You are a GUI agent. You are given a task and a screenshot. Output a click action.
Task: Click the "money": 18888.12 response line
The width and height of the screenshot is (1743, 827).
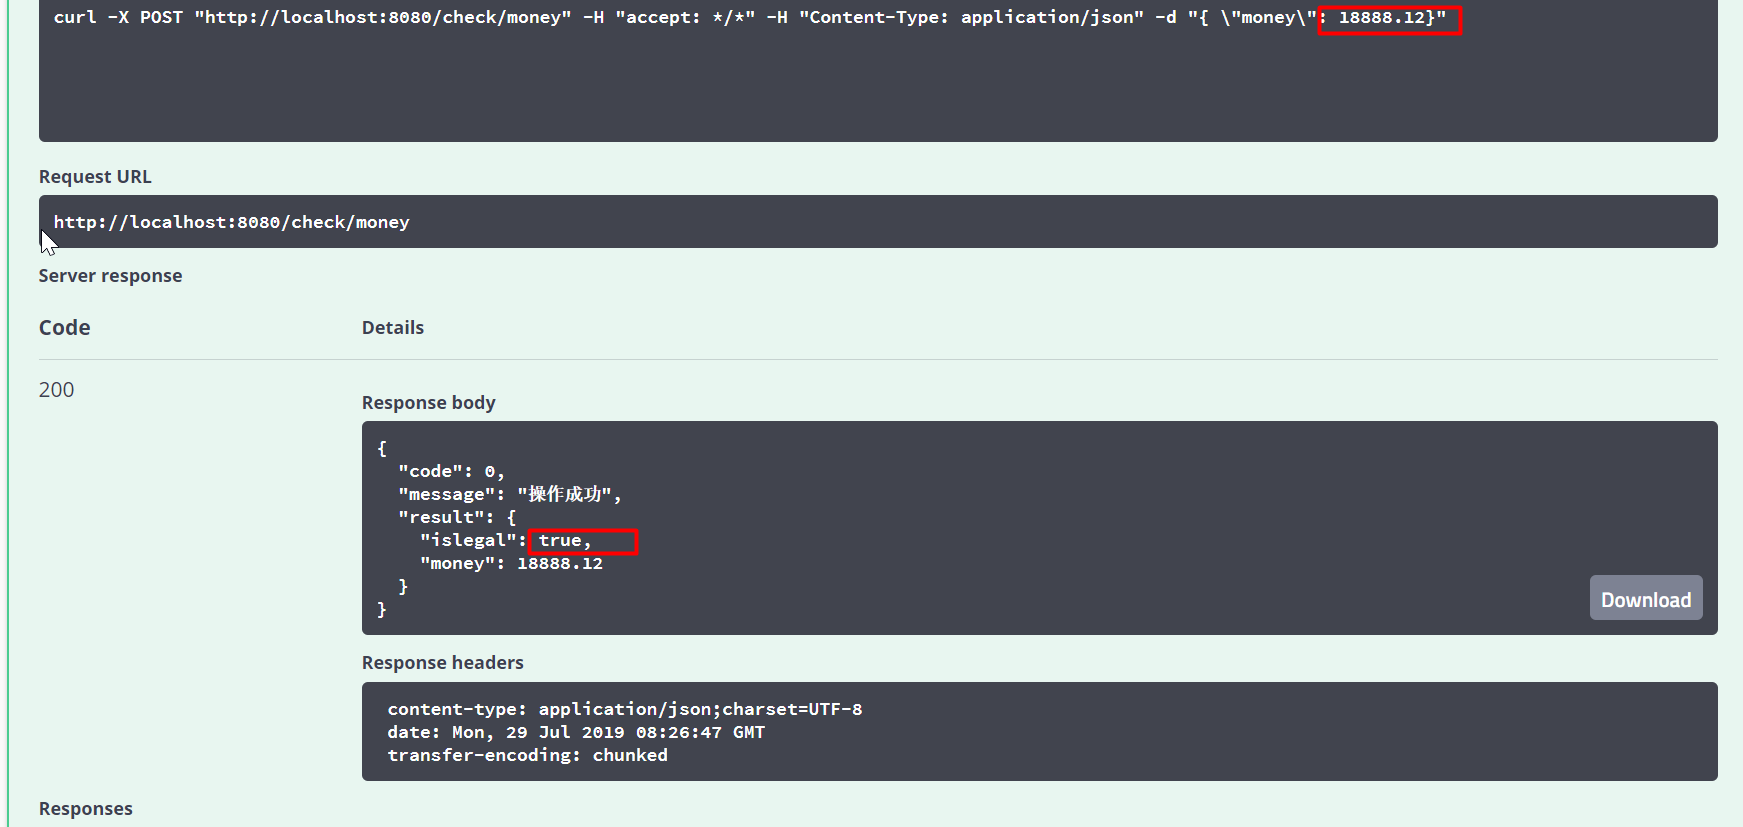[511, 564]
